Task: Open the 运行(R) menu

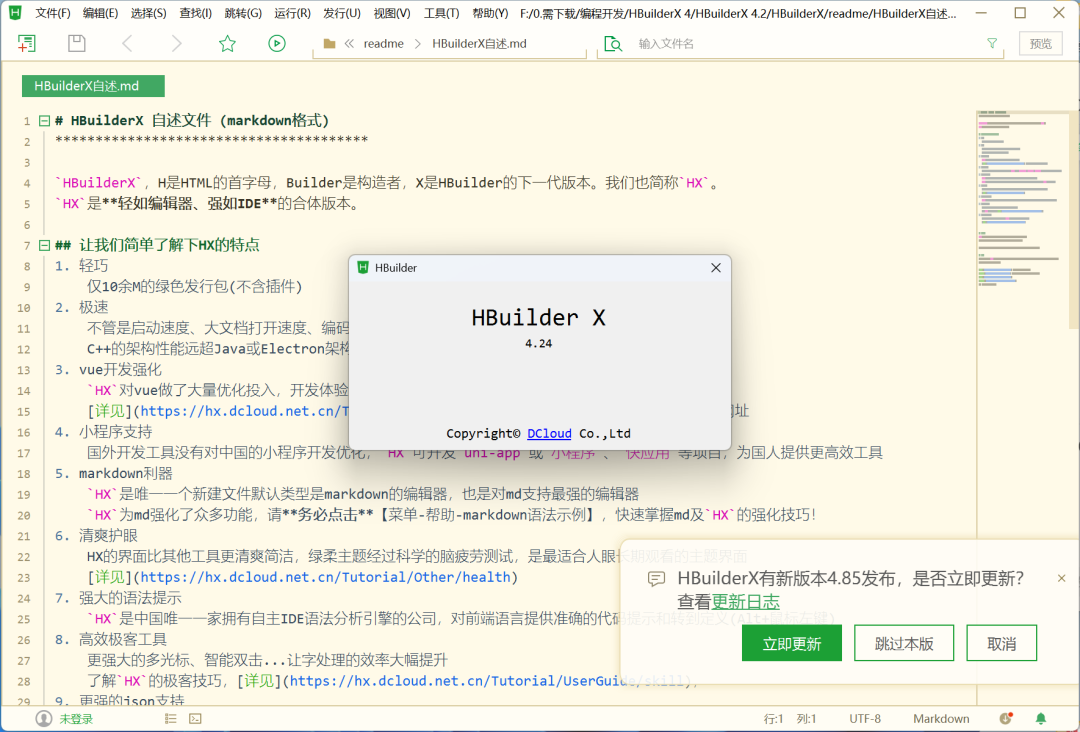Action: click(292, 13)
